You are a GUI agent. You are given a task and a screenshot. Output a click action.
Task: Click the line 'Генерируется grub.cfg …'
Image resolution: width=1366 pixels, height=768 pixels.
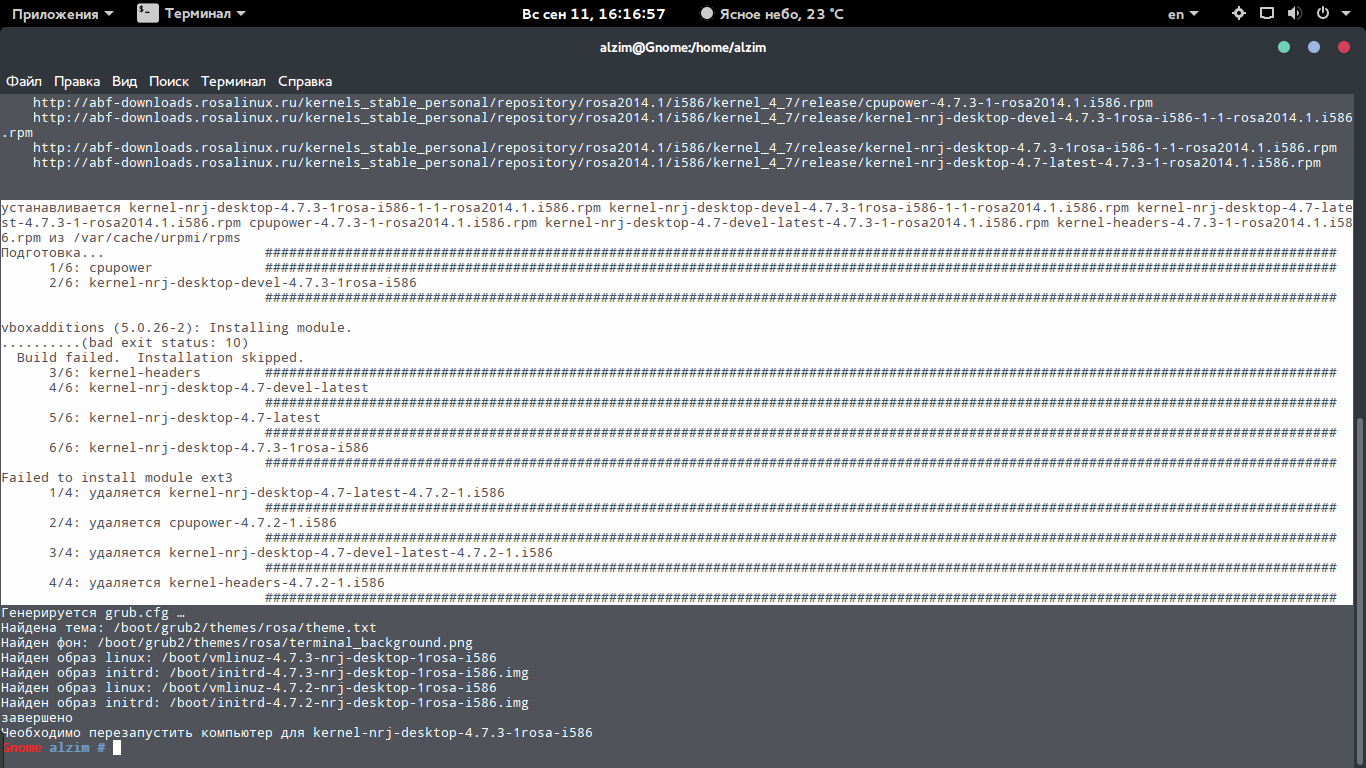tap(93, 613)
